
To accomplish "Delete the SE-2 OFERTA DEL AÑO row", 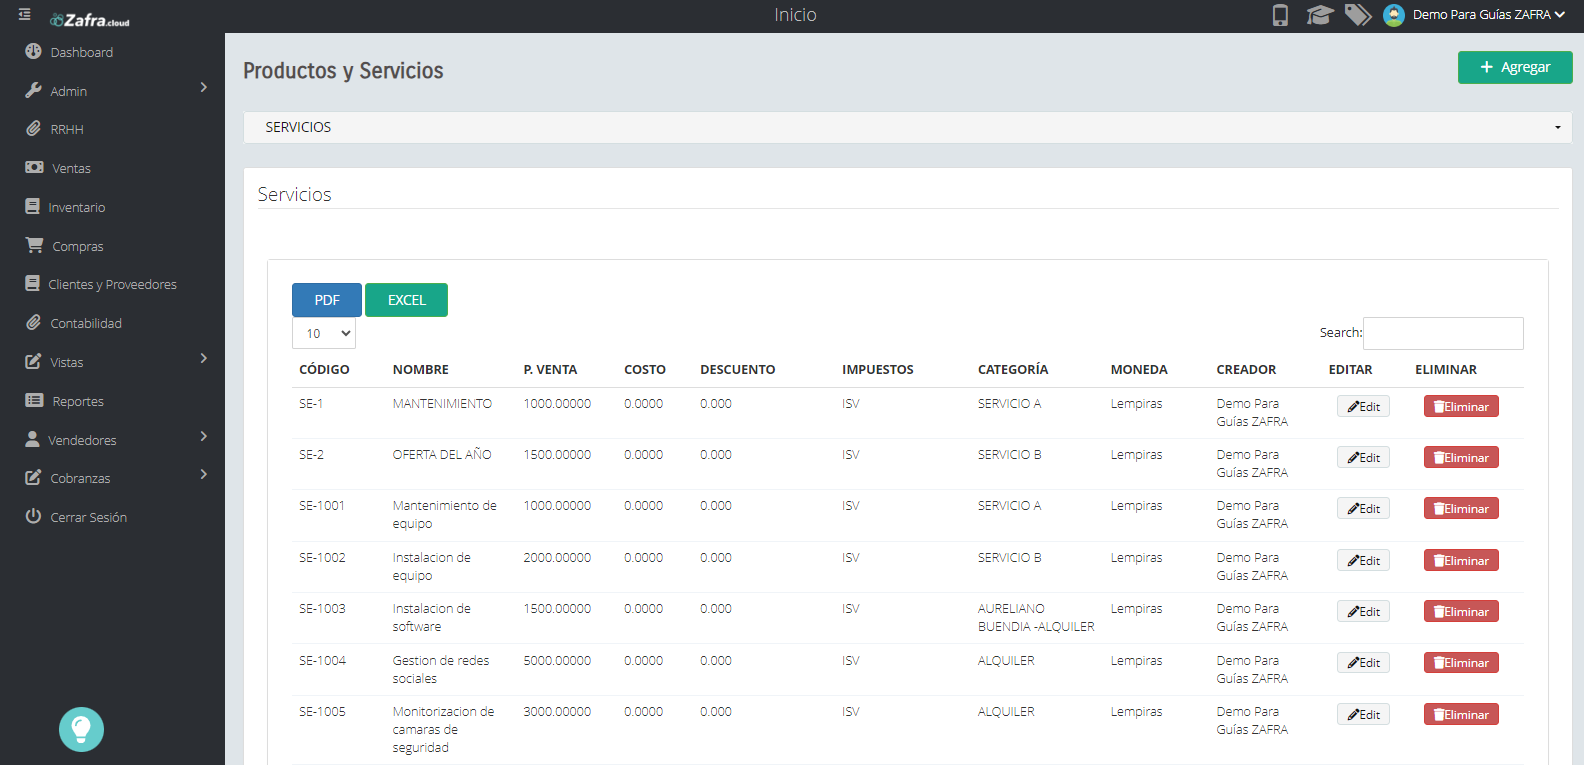I will click(x=1461, y=457).
